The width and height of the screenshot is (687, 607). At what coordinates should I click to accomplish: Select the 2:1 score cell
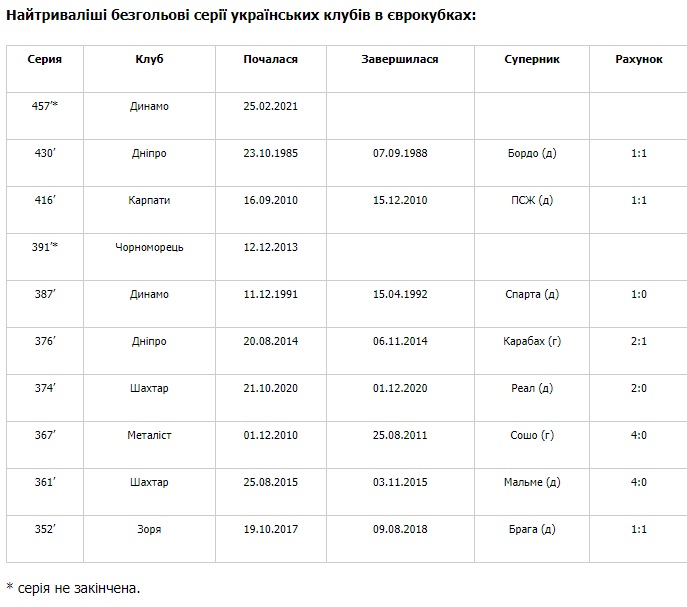[x=639, y=341]
